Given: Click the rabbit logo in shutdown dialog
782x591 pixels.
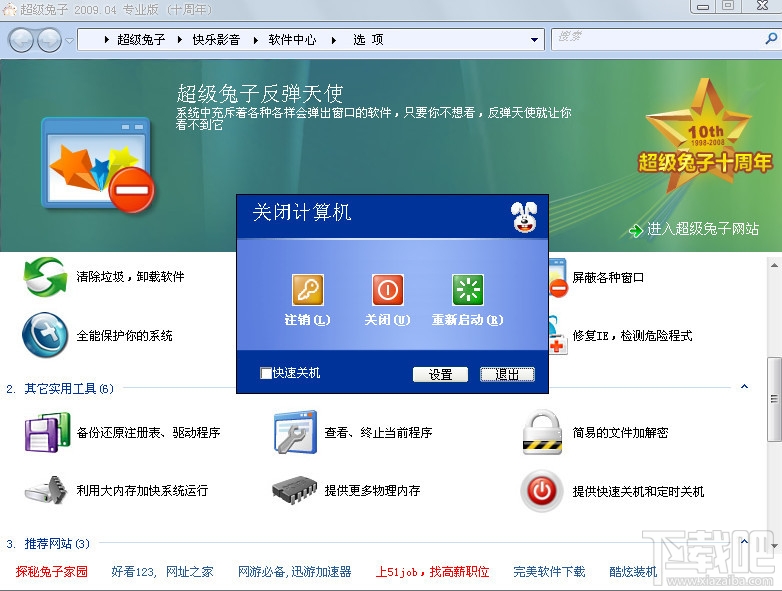Looking at the screenshot, I should coord(524,216).
